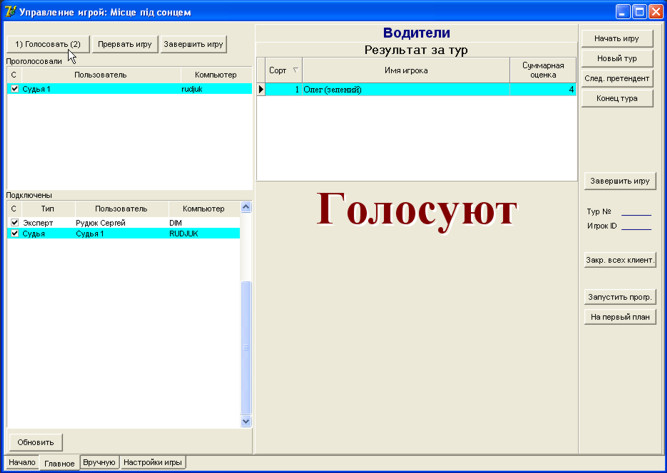667x473 pixels.
Task: Switch to the Начало tab
Action: (x=21, y=463)
